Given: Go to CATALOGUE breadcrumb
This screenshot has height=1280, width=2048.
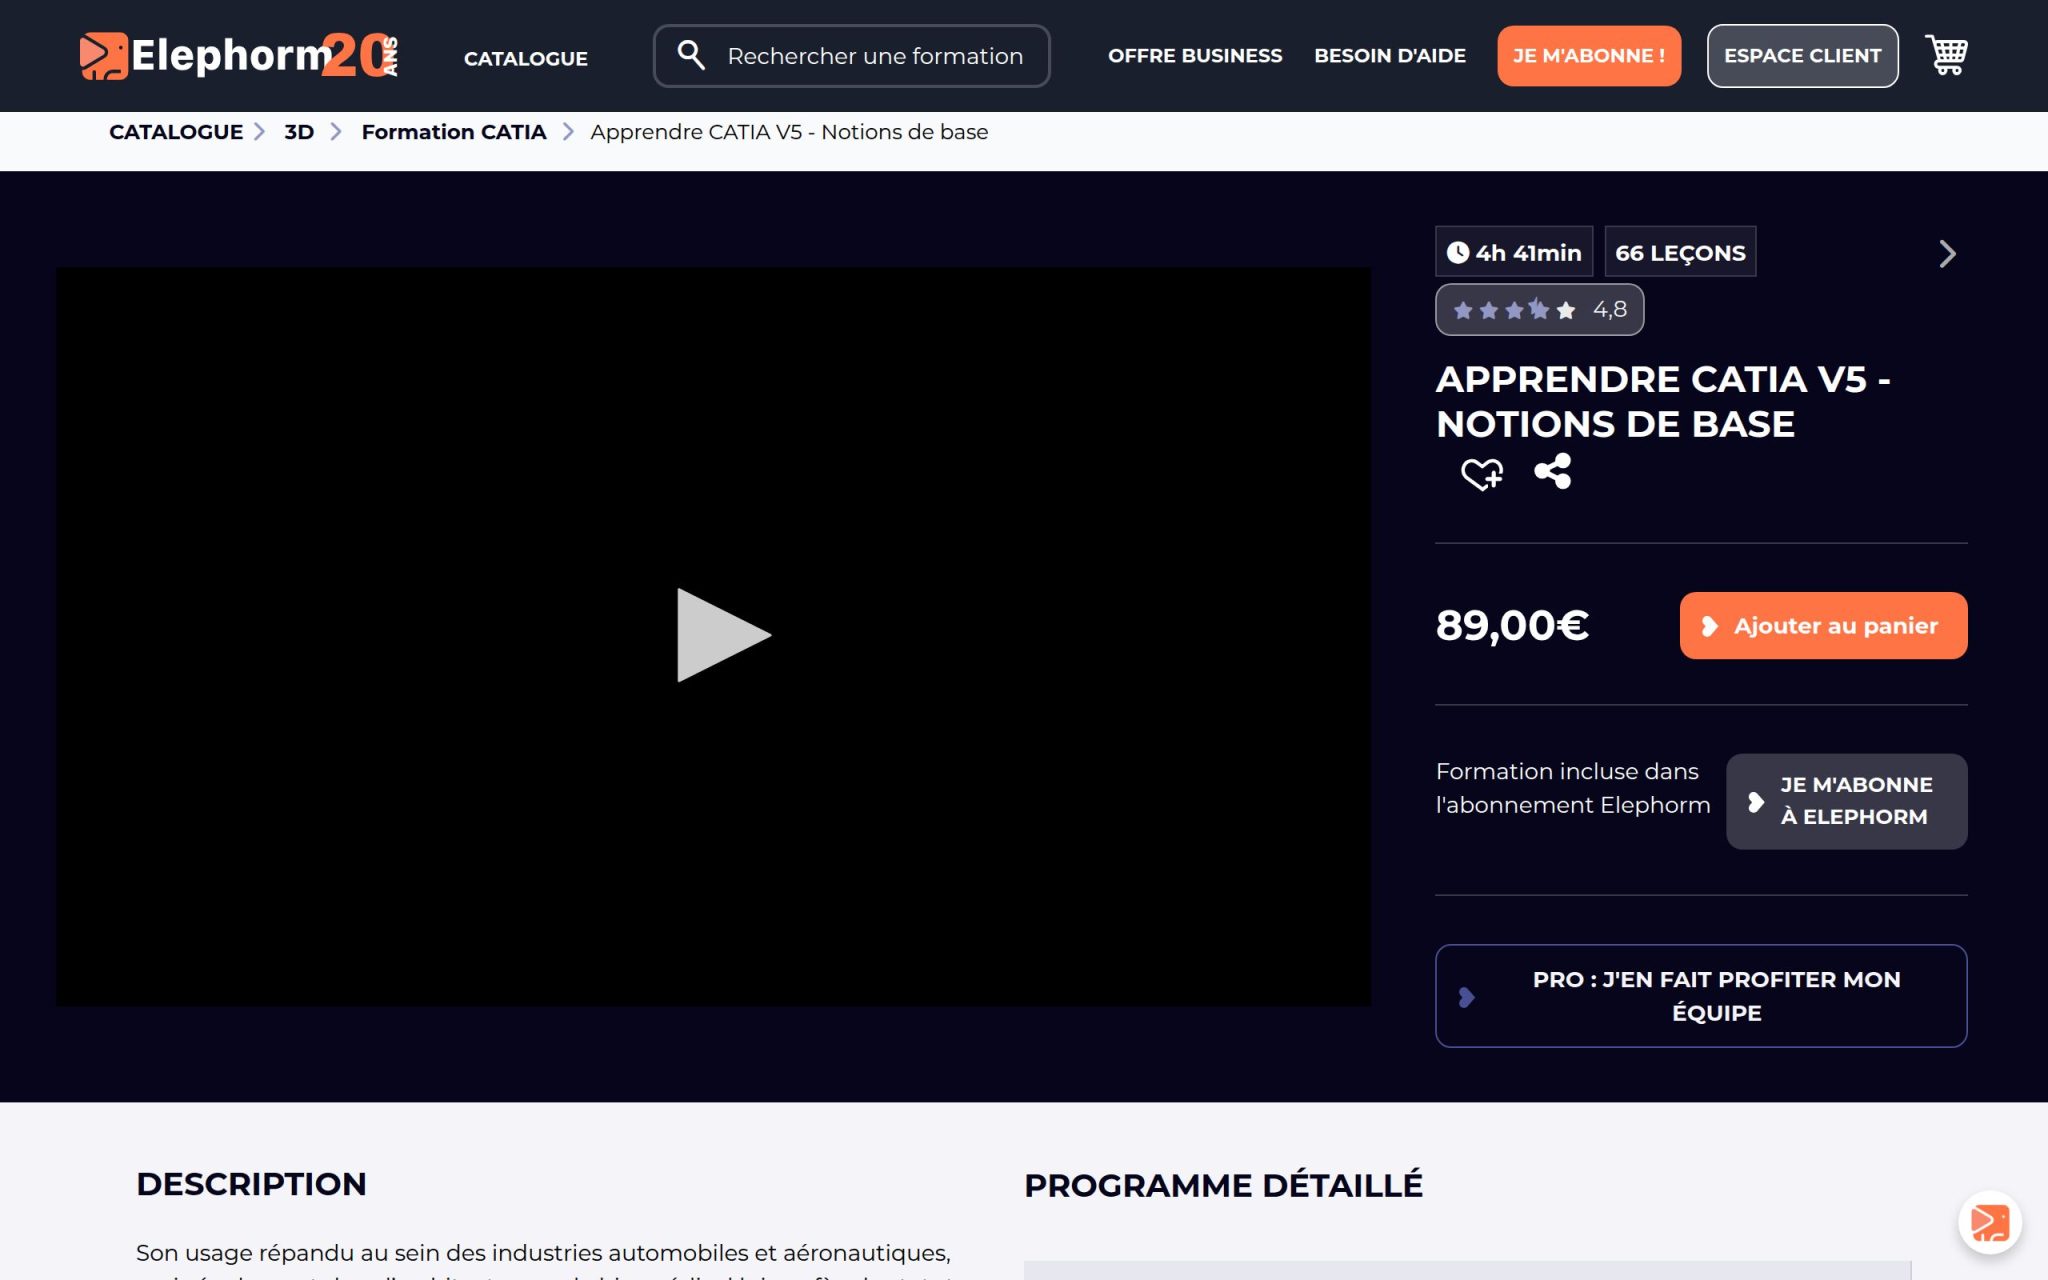Looking at the screenshot, I should [x=176, y=132].
